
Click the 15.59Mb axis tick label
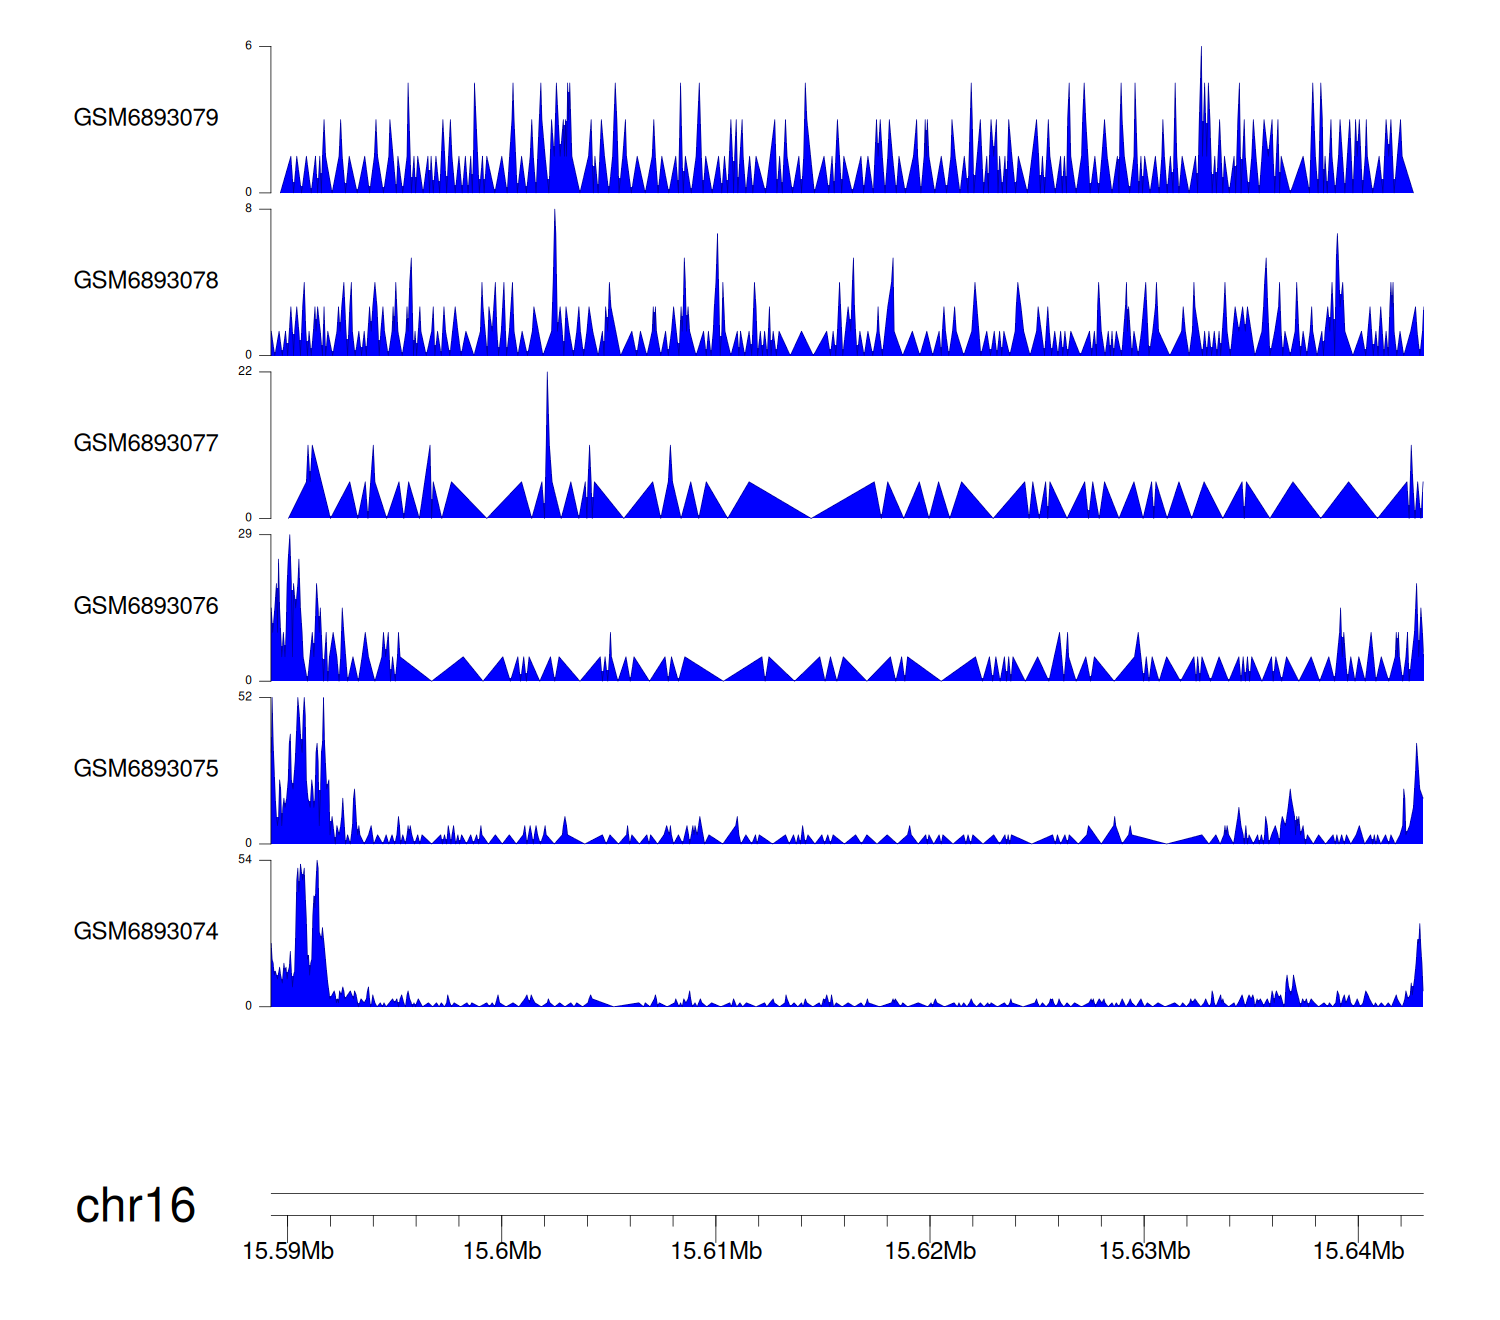point(288,1252)
